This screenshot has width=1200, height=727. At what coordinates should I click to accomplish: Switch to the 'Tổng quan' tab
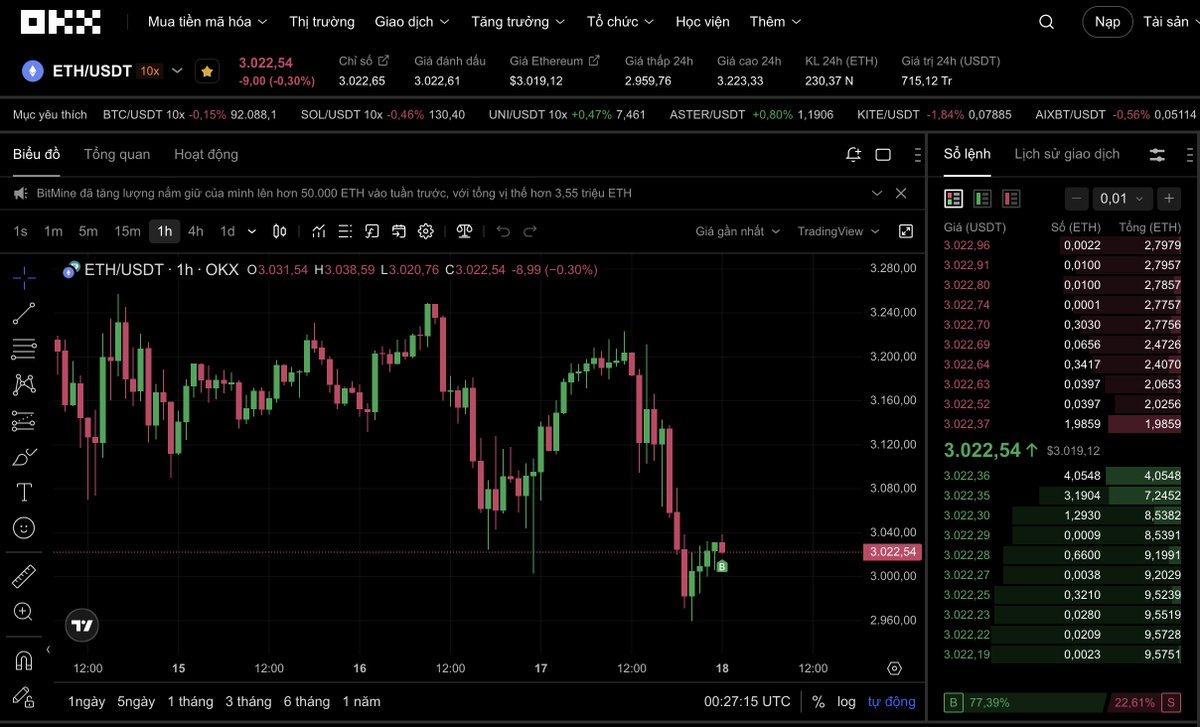pyautogui.click(x=117, y=154)
